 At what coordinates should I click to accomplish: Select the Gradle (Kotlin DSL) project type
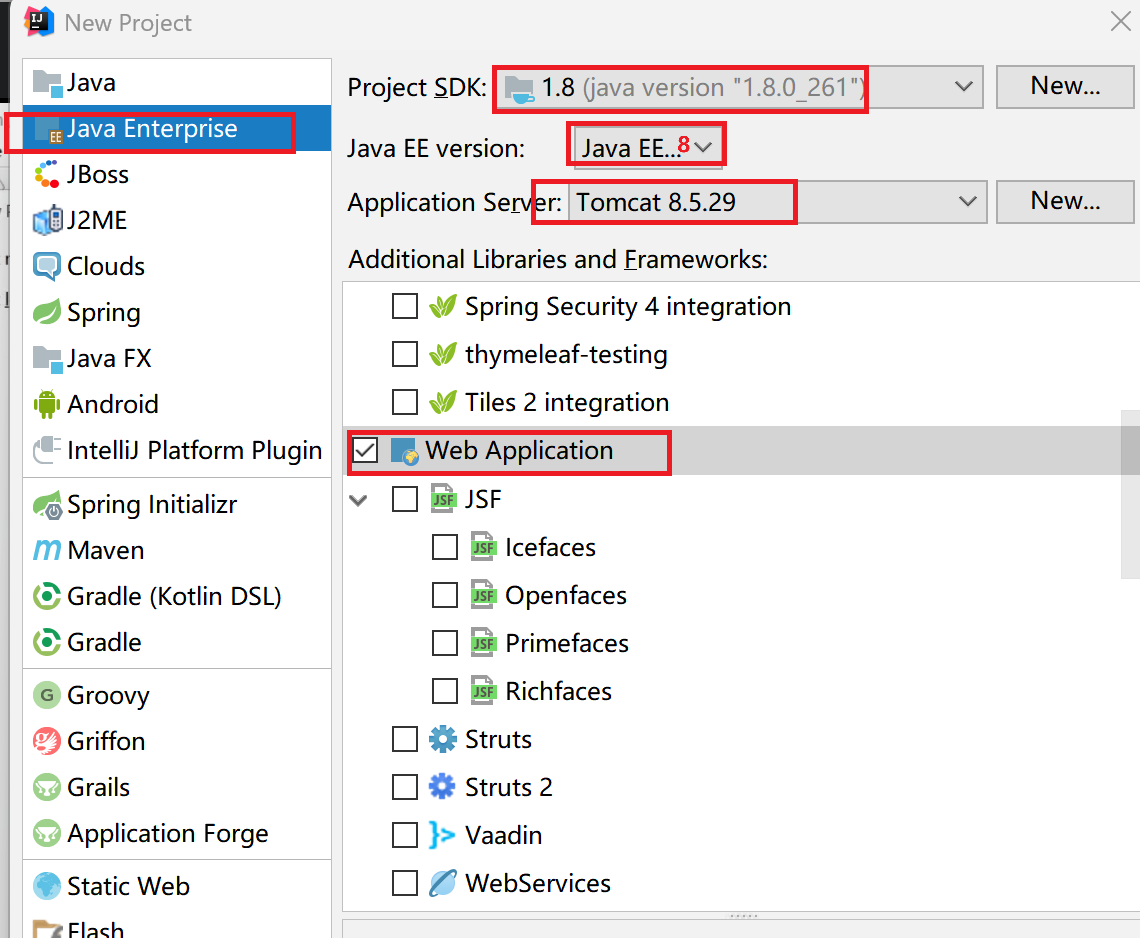(x=177, y=596)
